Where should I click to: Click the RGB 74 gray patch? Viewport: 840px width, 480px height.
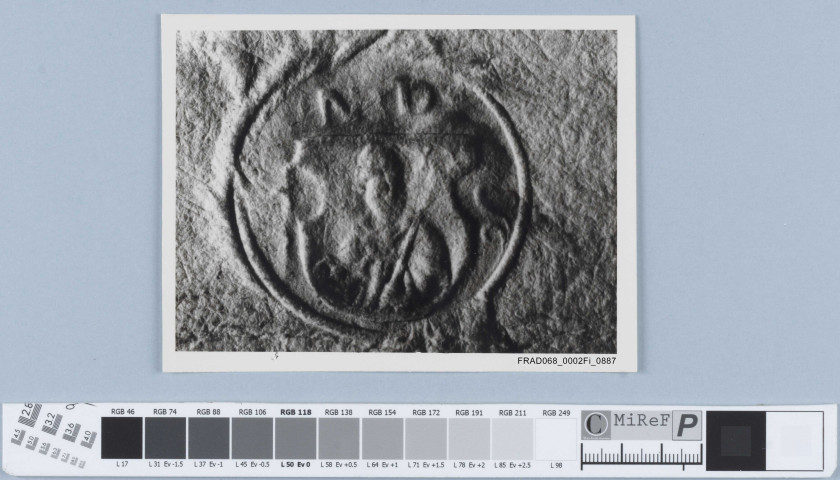coord(165,438)
